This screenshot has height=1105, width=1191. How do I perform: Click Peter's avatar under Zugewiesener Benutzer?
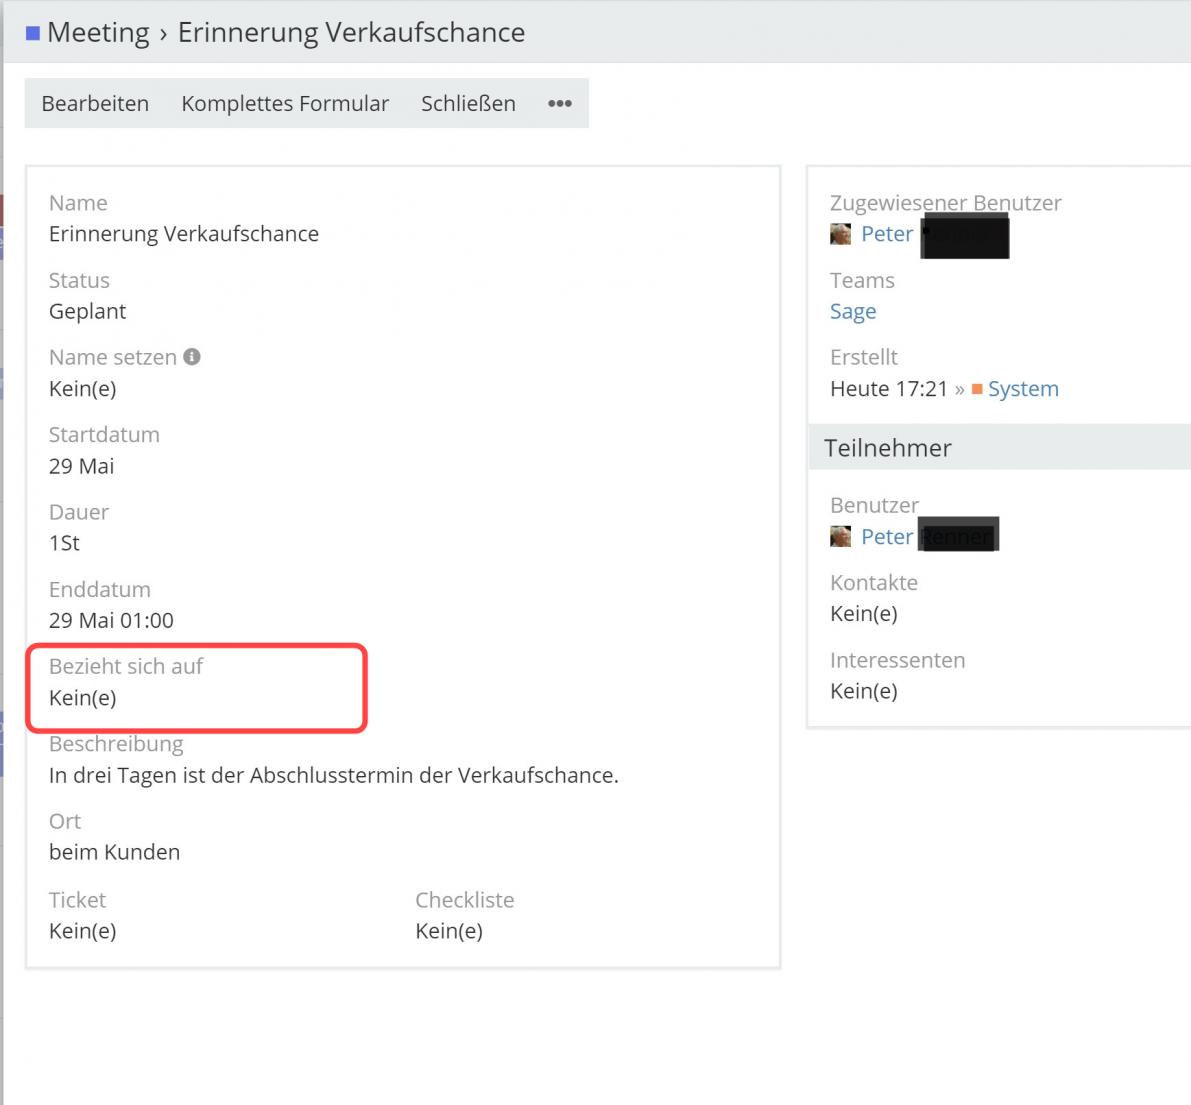click(840, 234)
